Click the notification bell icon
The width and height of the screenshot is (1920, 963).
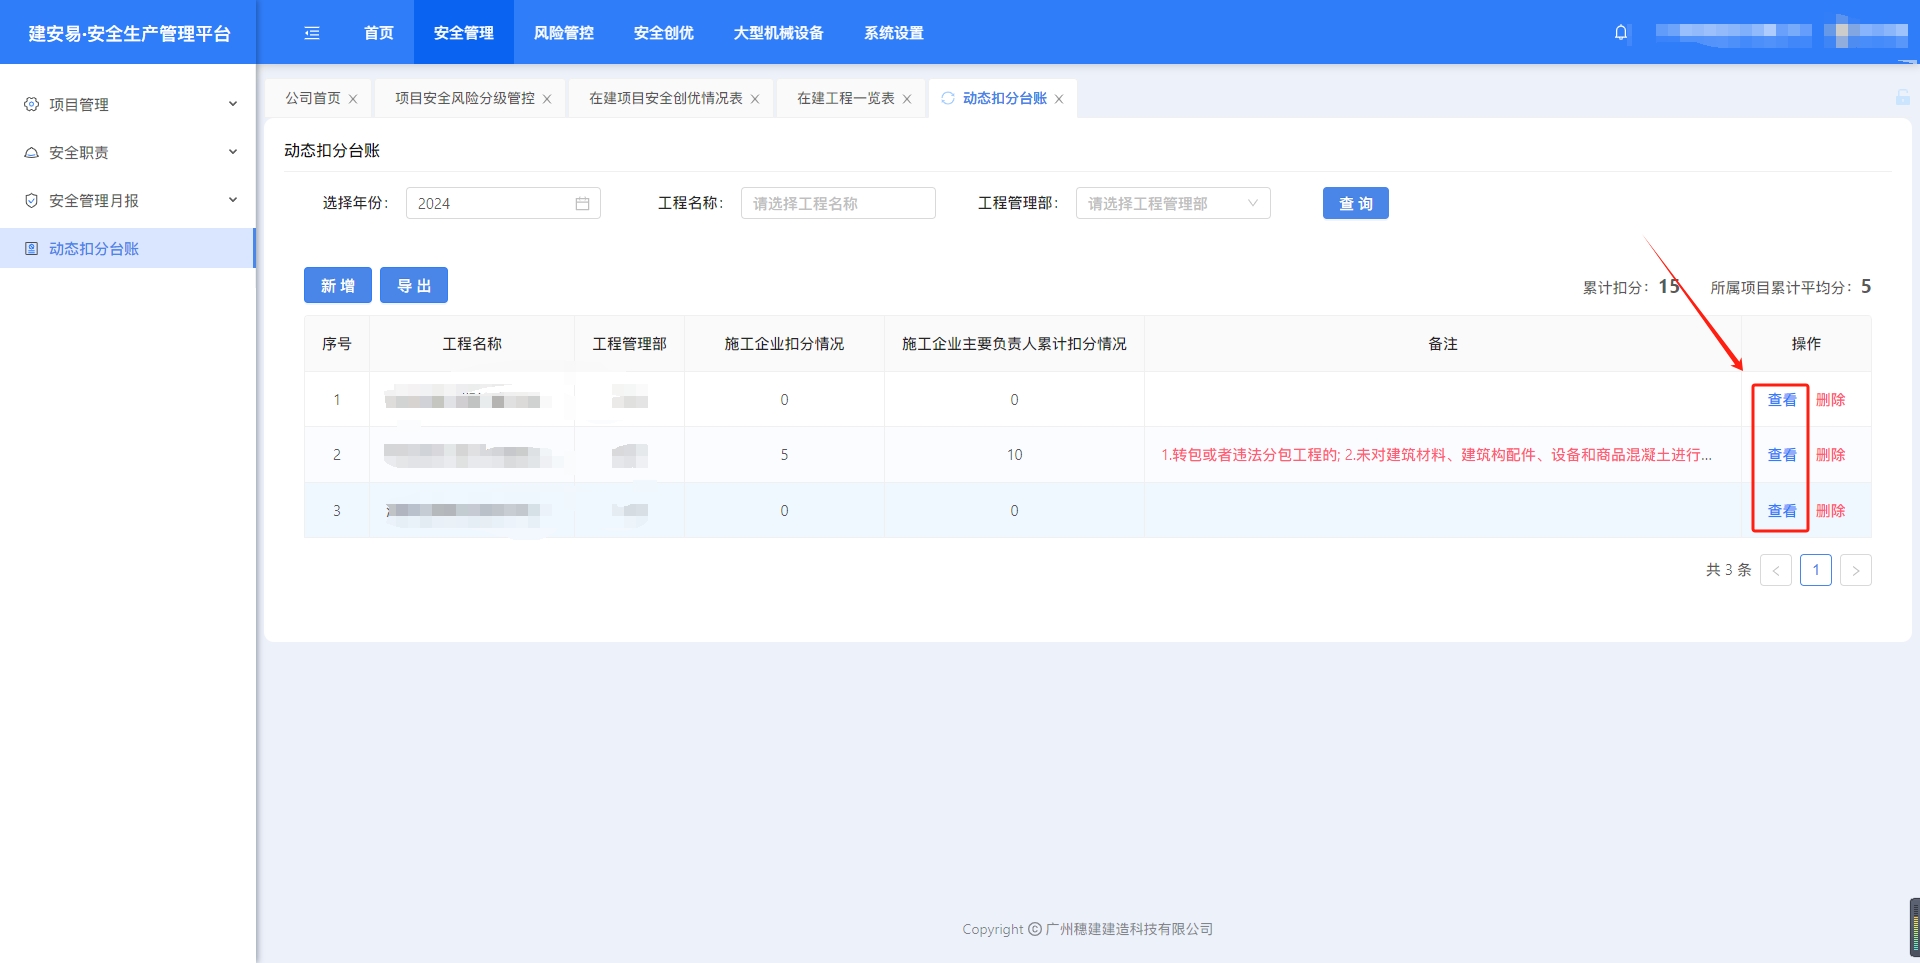coord(1621,33)
